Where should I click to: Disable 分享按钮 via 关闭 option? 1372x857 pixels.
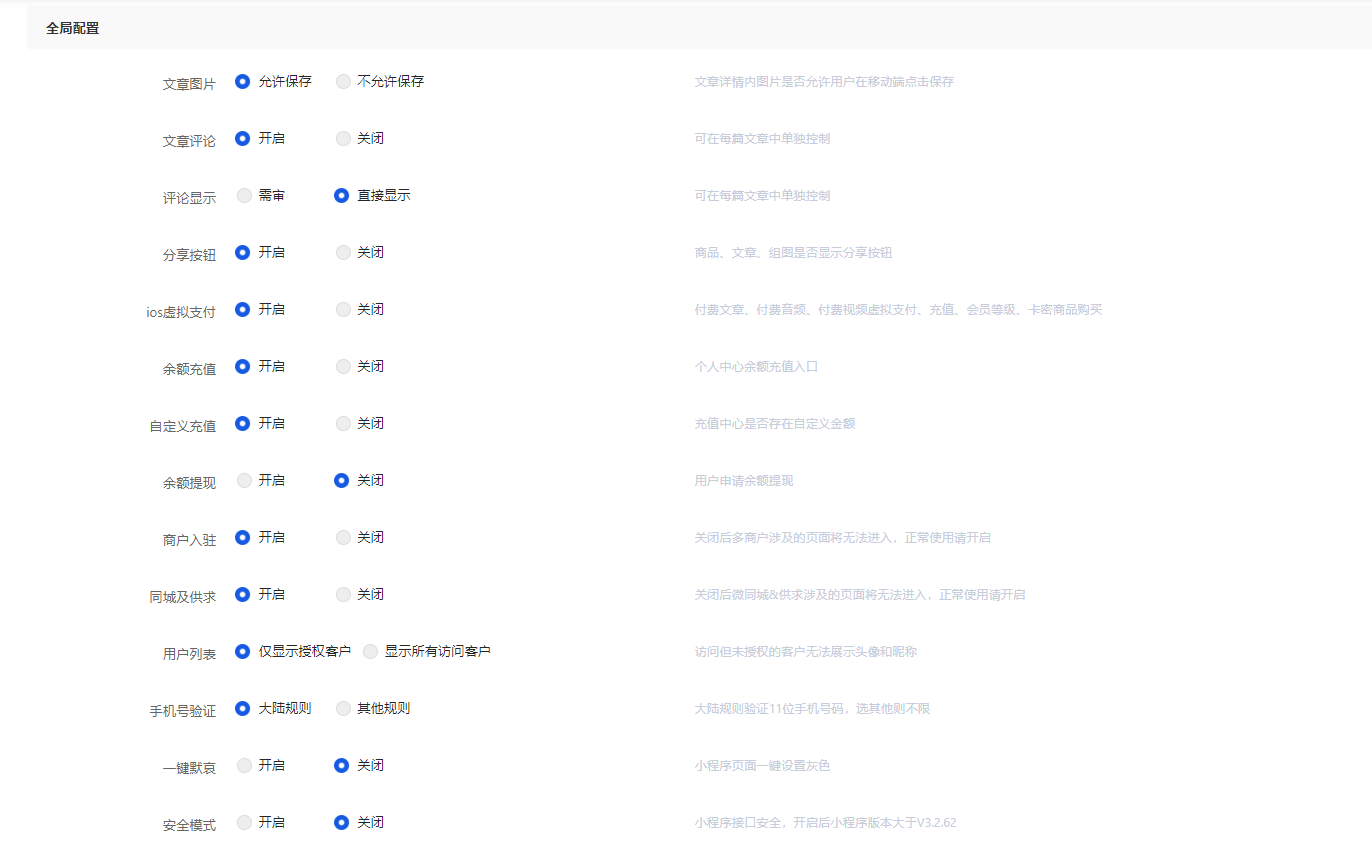[344, 253]
